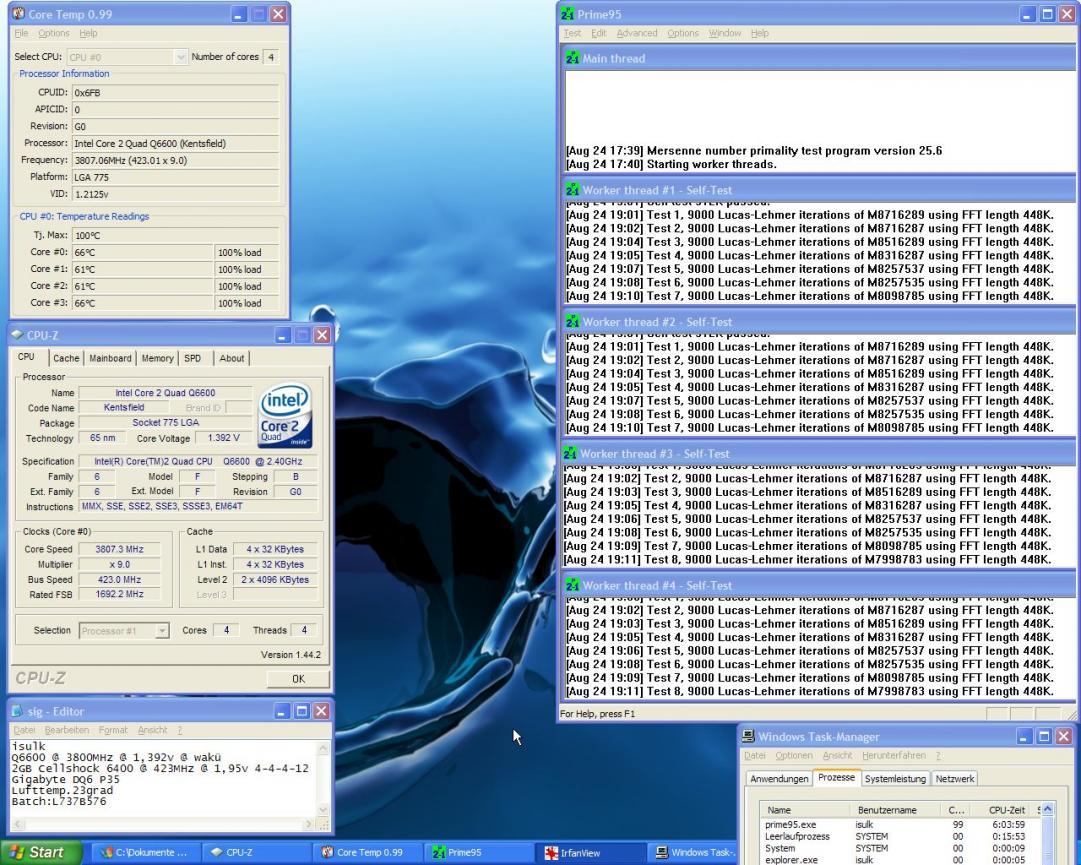1081x865 pixels.
Task: Switch to IrfanView in the taskbar
Action: [592, 853]
